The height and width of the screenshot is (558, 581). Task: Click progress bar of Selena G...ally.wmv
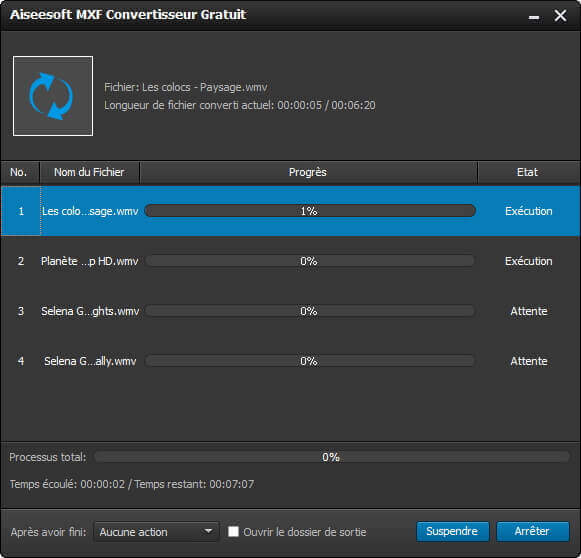pos(310,361)
